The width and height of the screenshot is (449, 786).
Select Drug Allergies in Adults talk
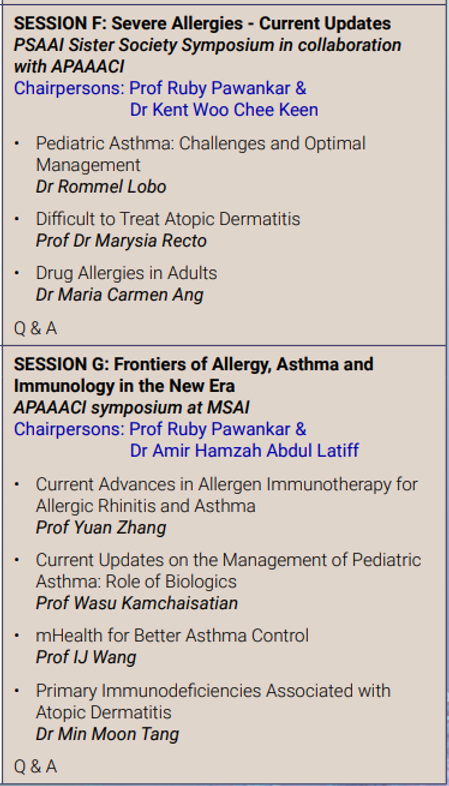click(126, 273)
